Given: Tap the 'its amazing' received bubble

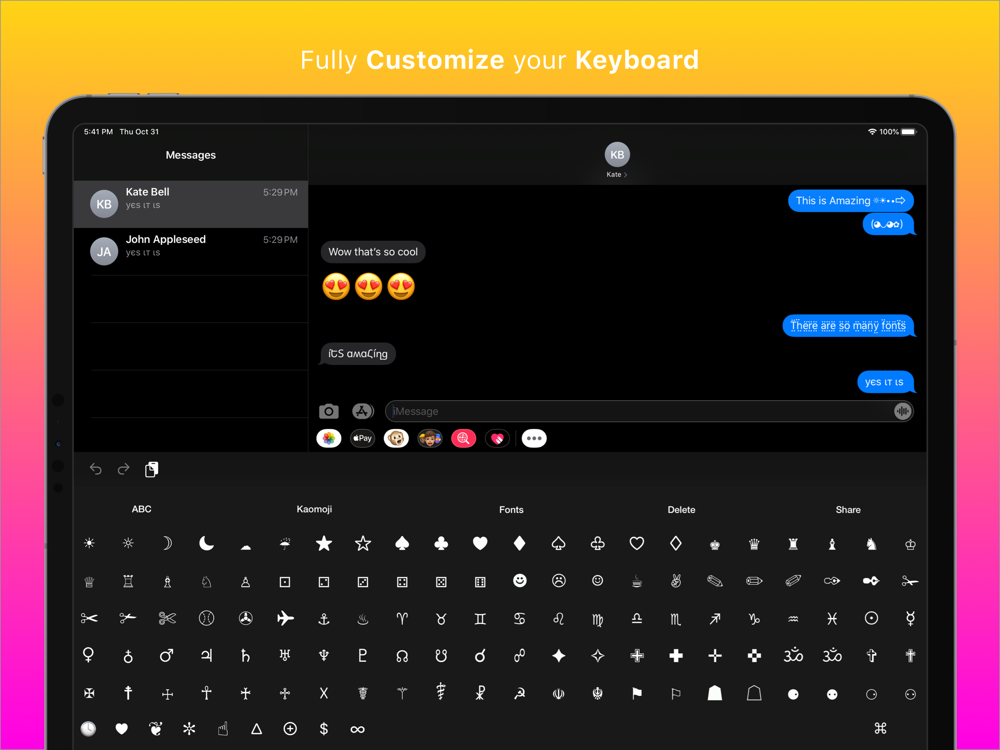Looking at the screenshot, I should pos(358,354).
